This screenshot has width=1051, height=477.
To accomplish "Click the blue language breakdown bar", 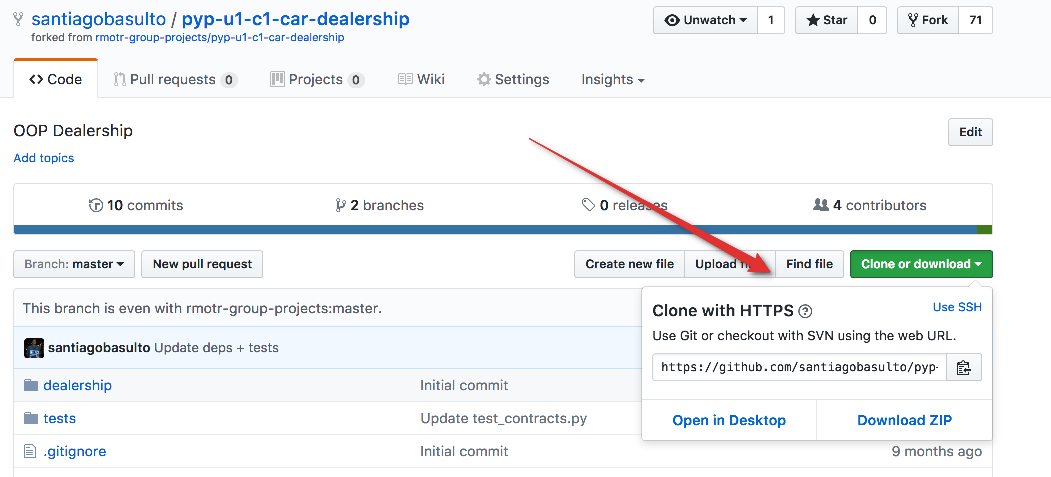I will pos(495,230).
